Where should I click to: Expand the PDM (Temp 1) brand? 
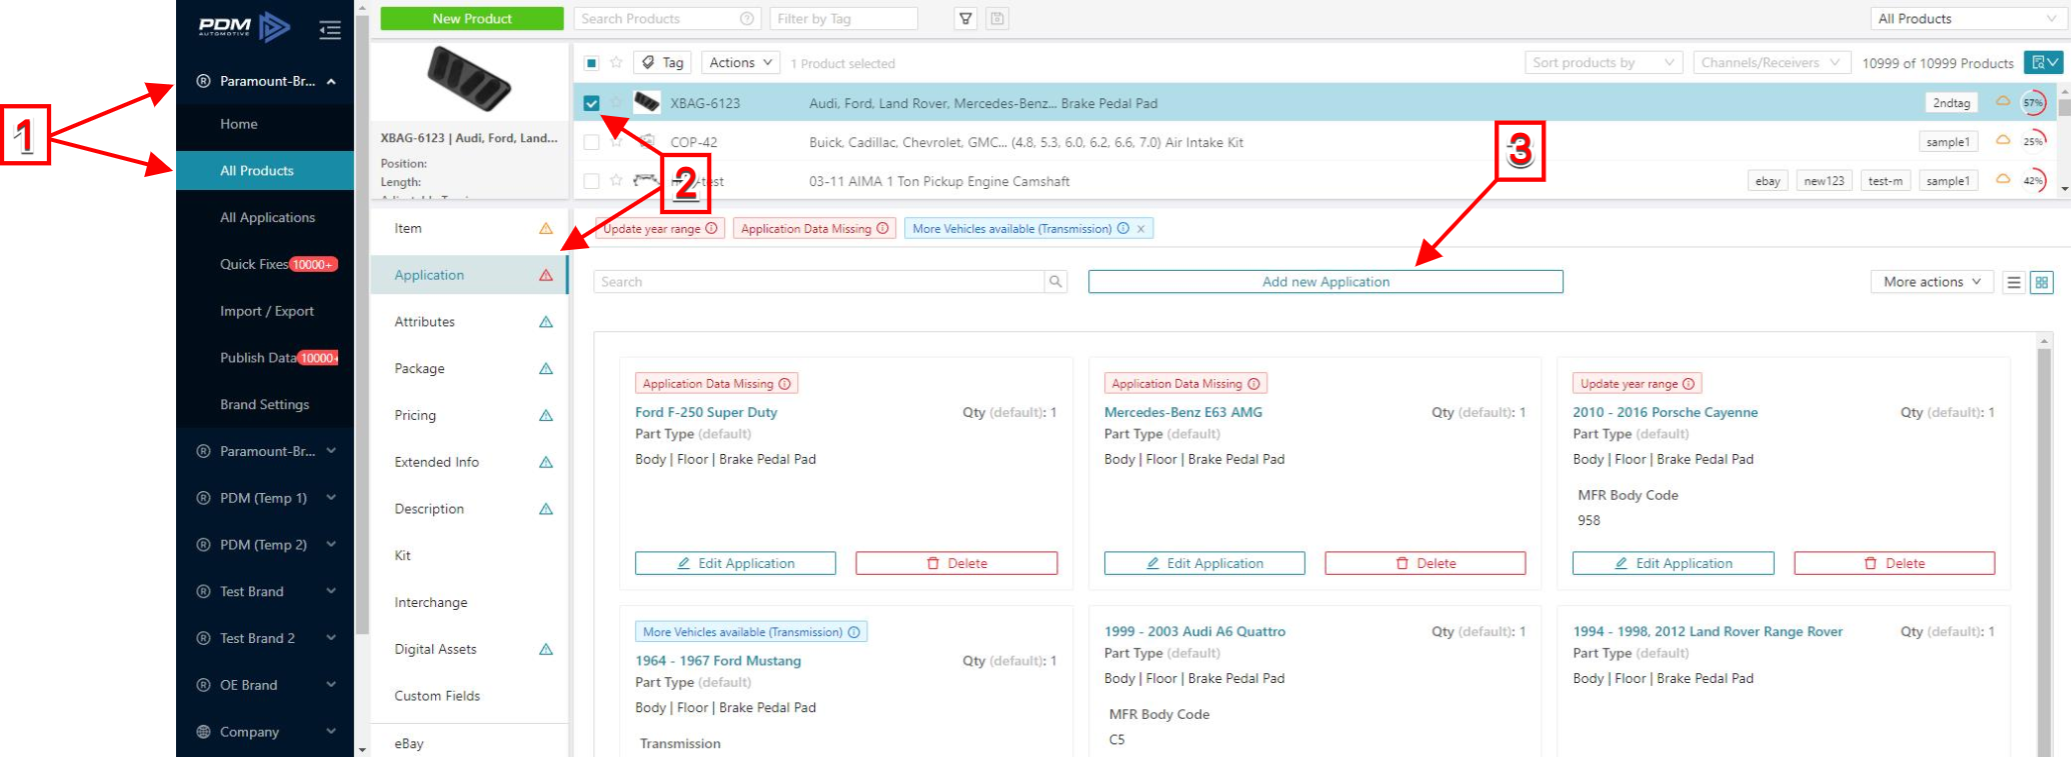265,498
